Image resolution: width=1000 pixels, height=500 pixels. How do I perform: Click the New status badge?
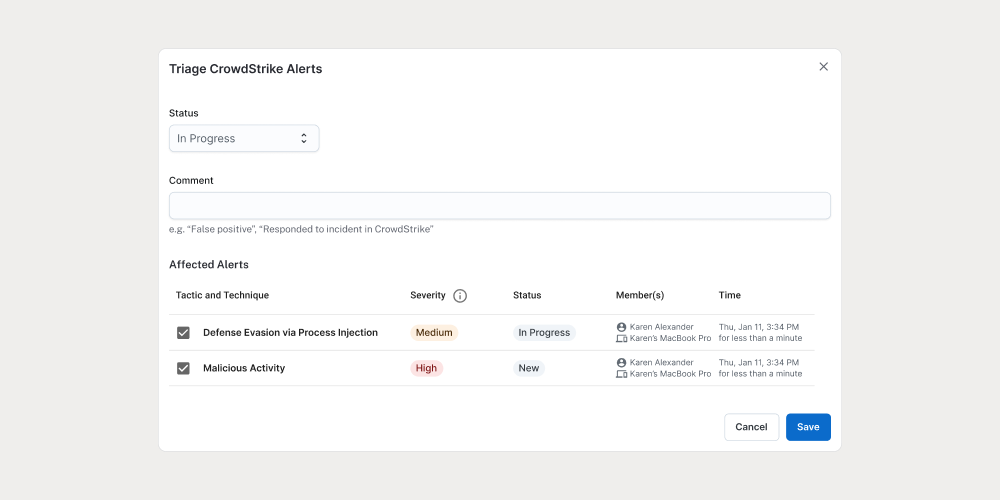tap(529, 368)
